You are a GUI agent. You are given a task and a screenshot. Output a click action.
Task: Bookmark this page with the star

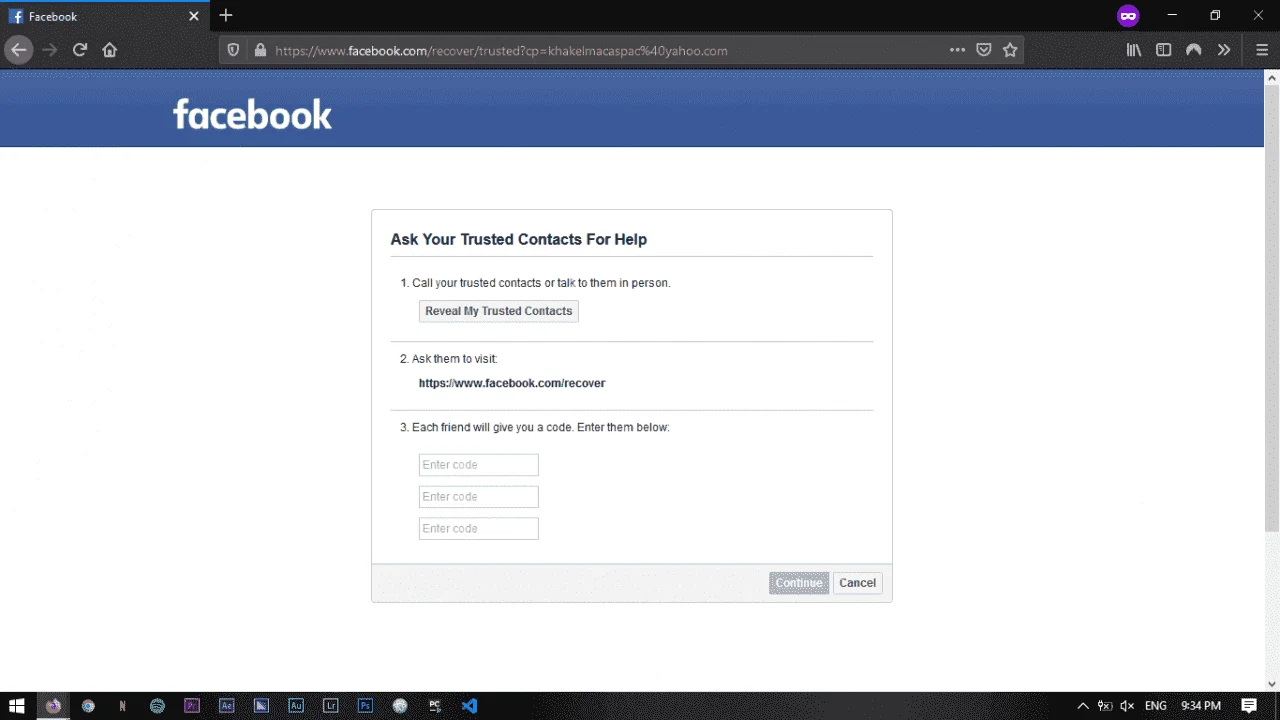[1010, 50]
